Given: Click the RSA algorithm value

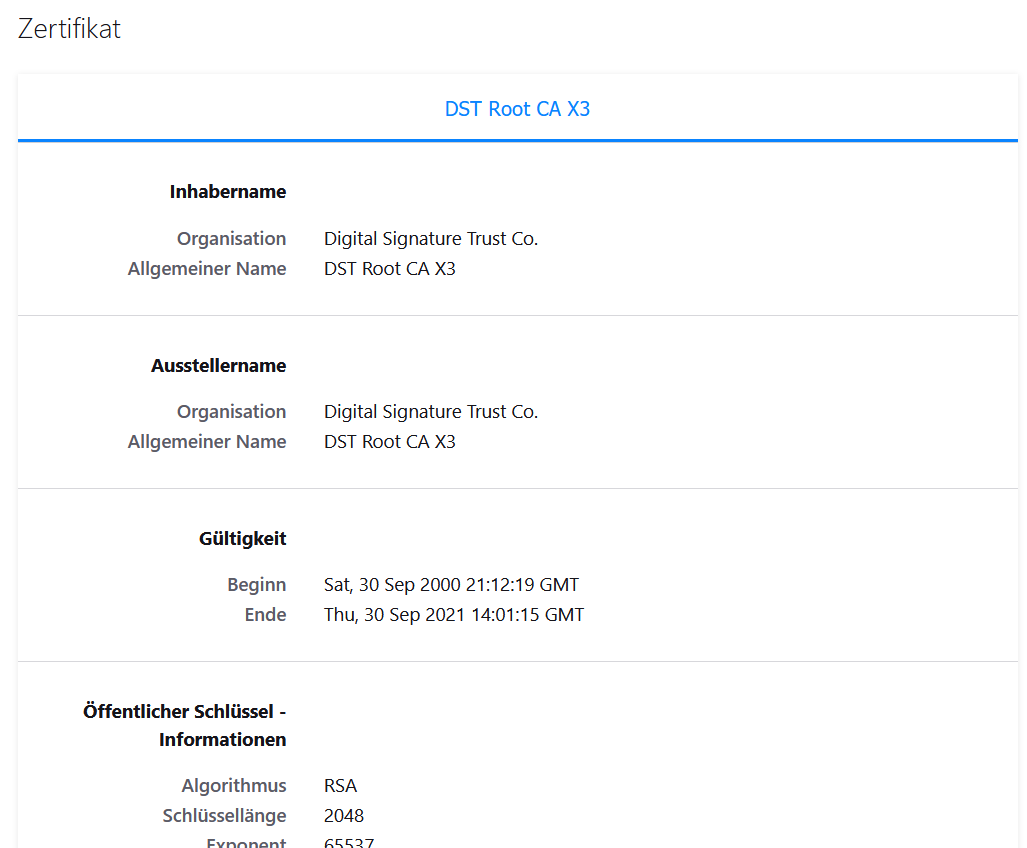Looking at the screenshot, I should (341, 786).
